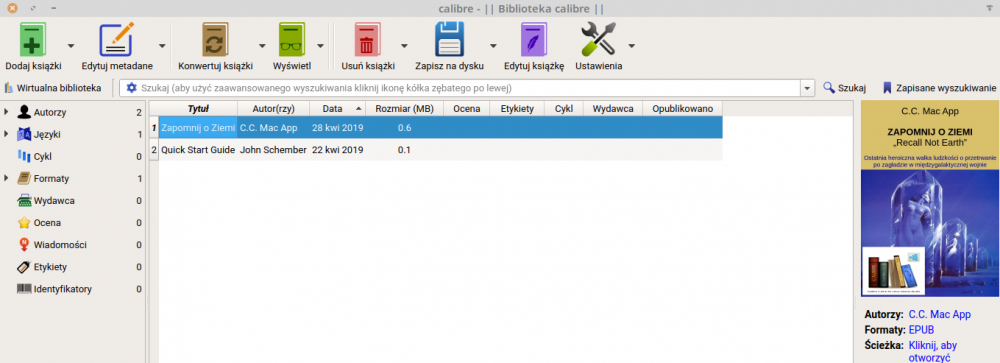Open dropdown arrow next to Ustawienia

(x=631, y=45)
